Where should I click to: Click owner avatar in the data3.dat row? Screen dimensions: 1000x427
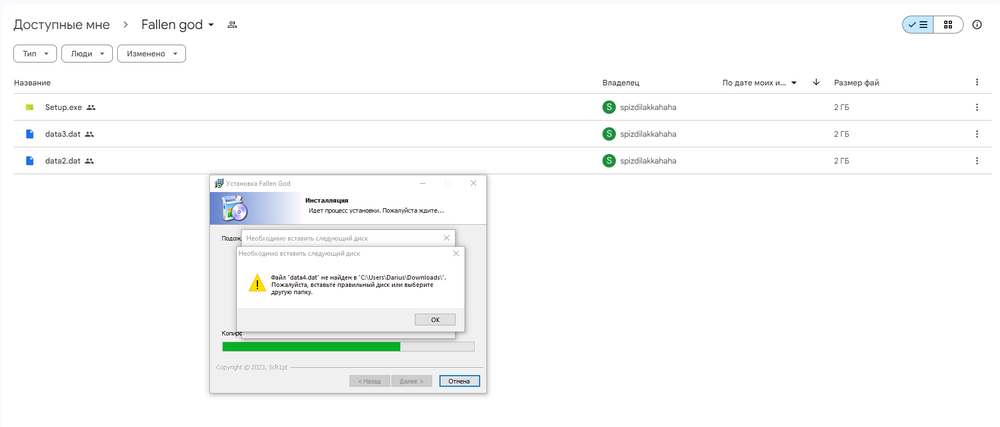click(608, 134)
